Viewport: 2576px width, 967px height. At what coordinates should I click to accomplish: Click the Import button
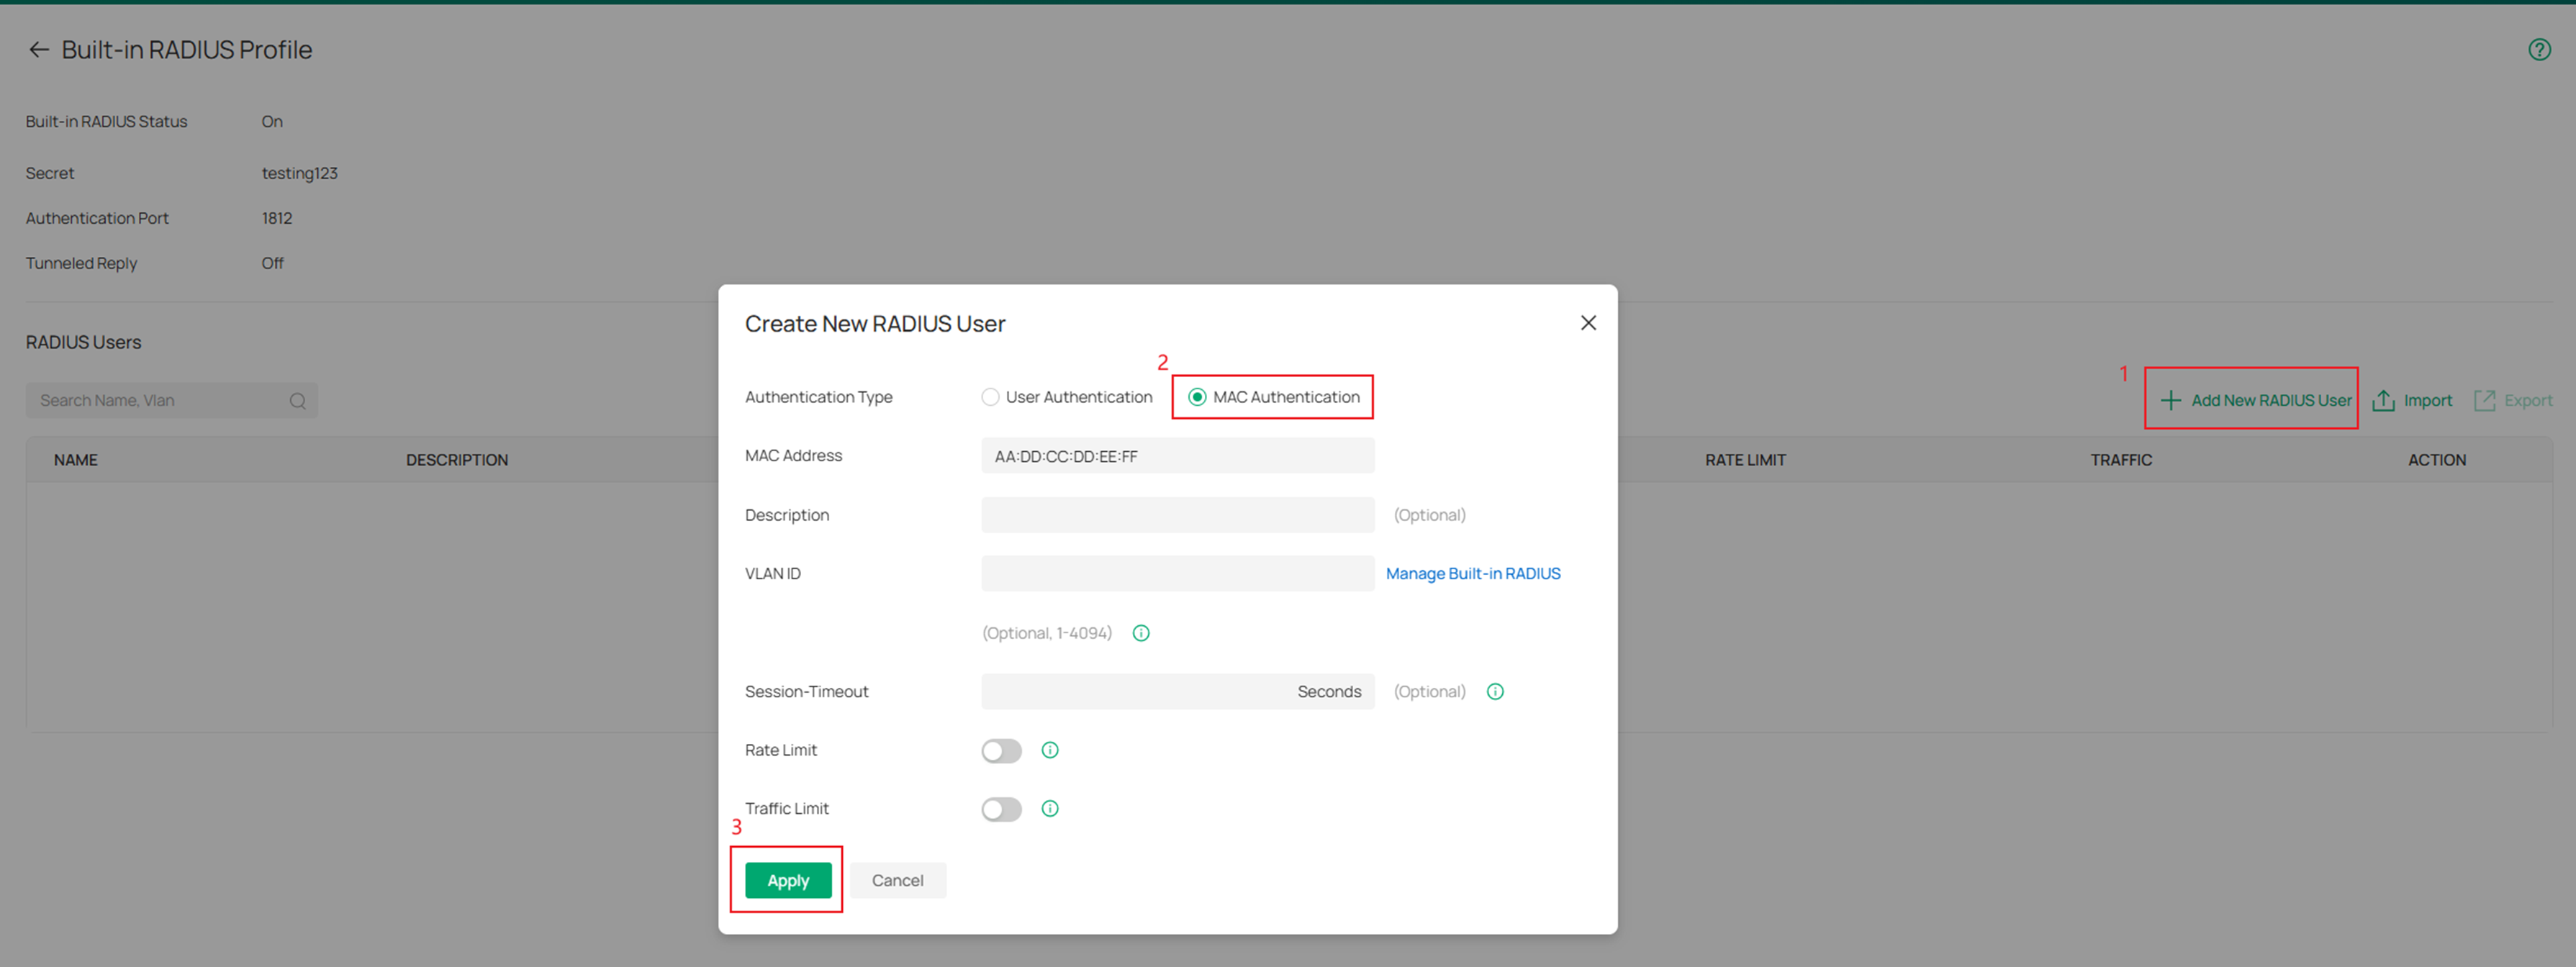pos(2412,401)
